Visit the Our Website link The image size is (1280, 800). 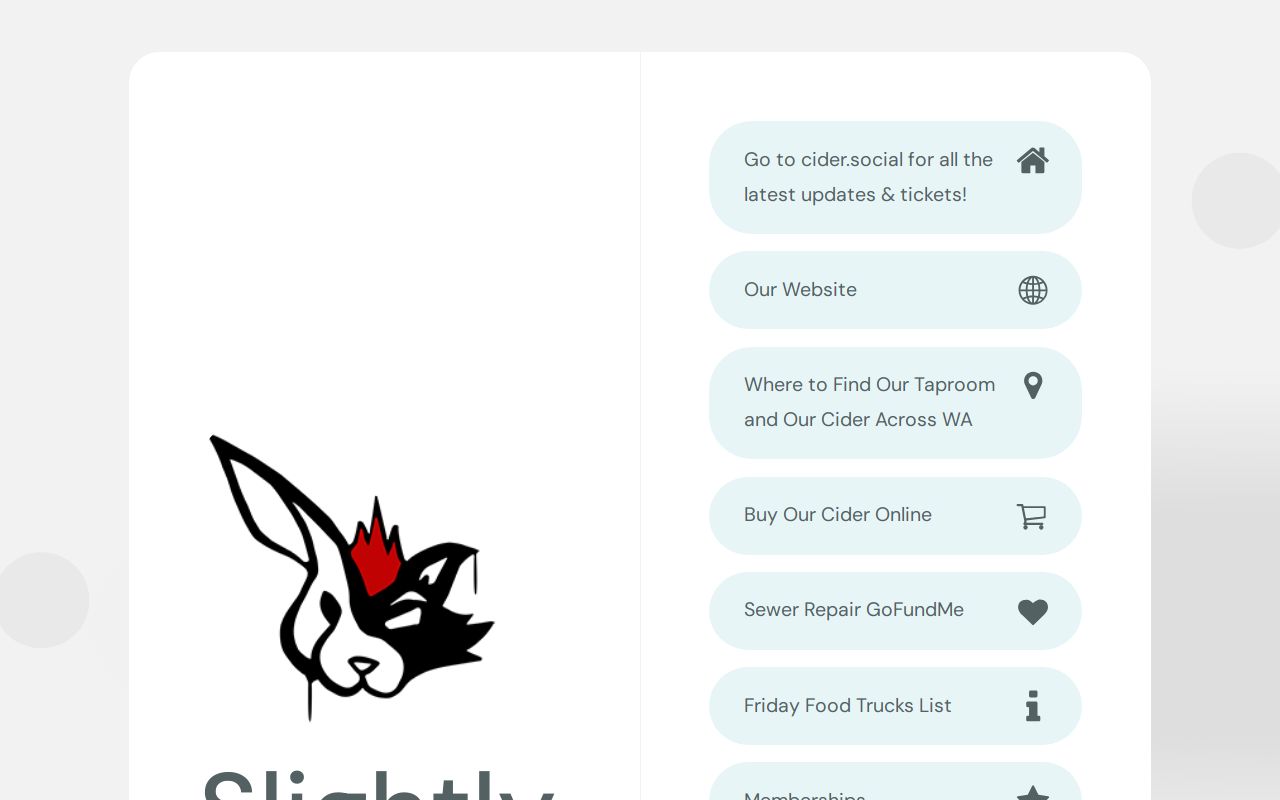pos(895,290)
